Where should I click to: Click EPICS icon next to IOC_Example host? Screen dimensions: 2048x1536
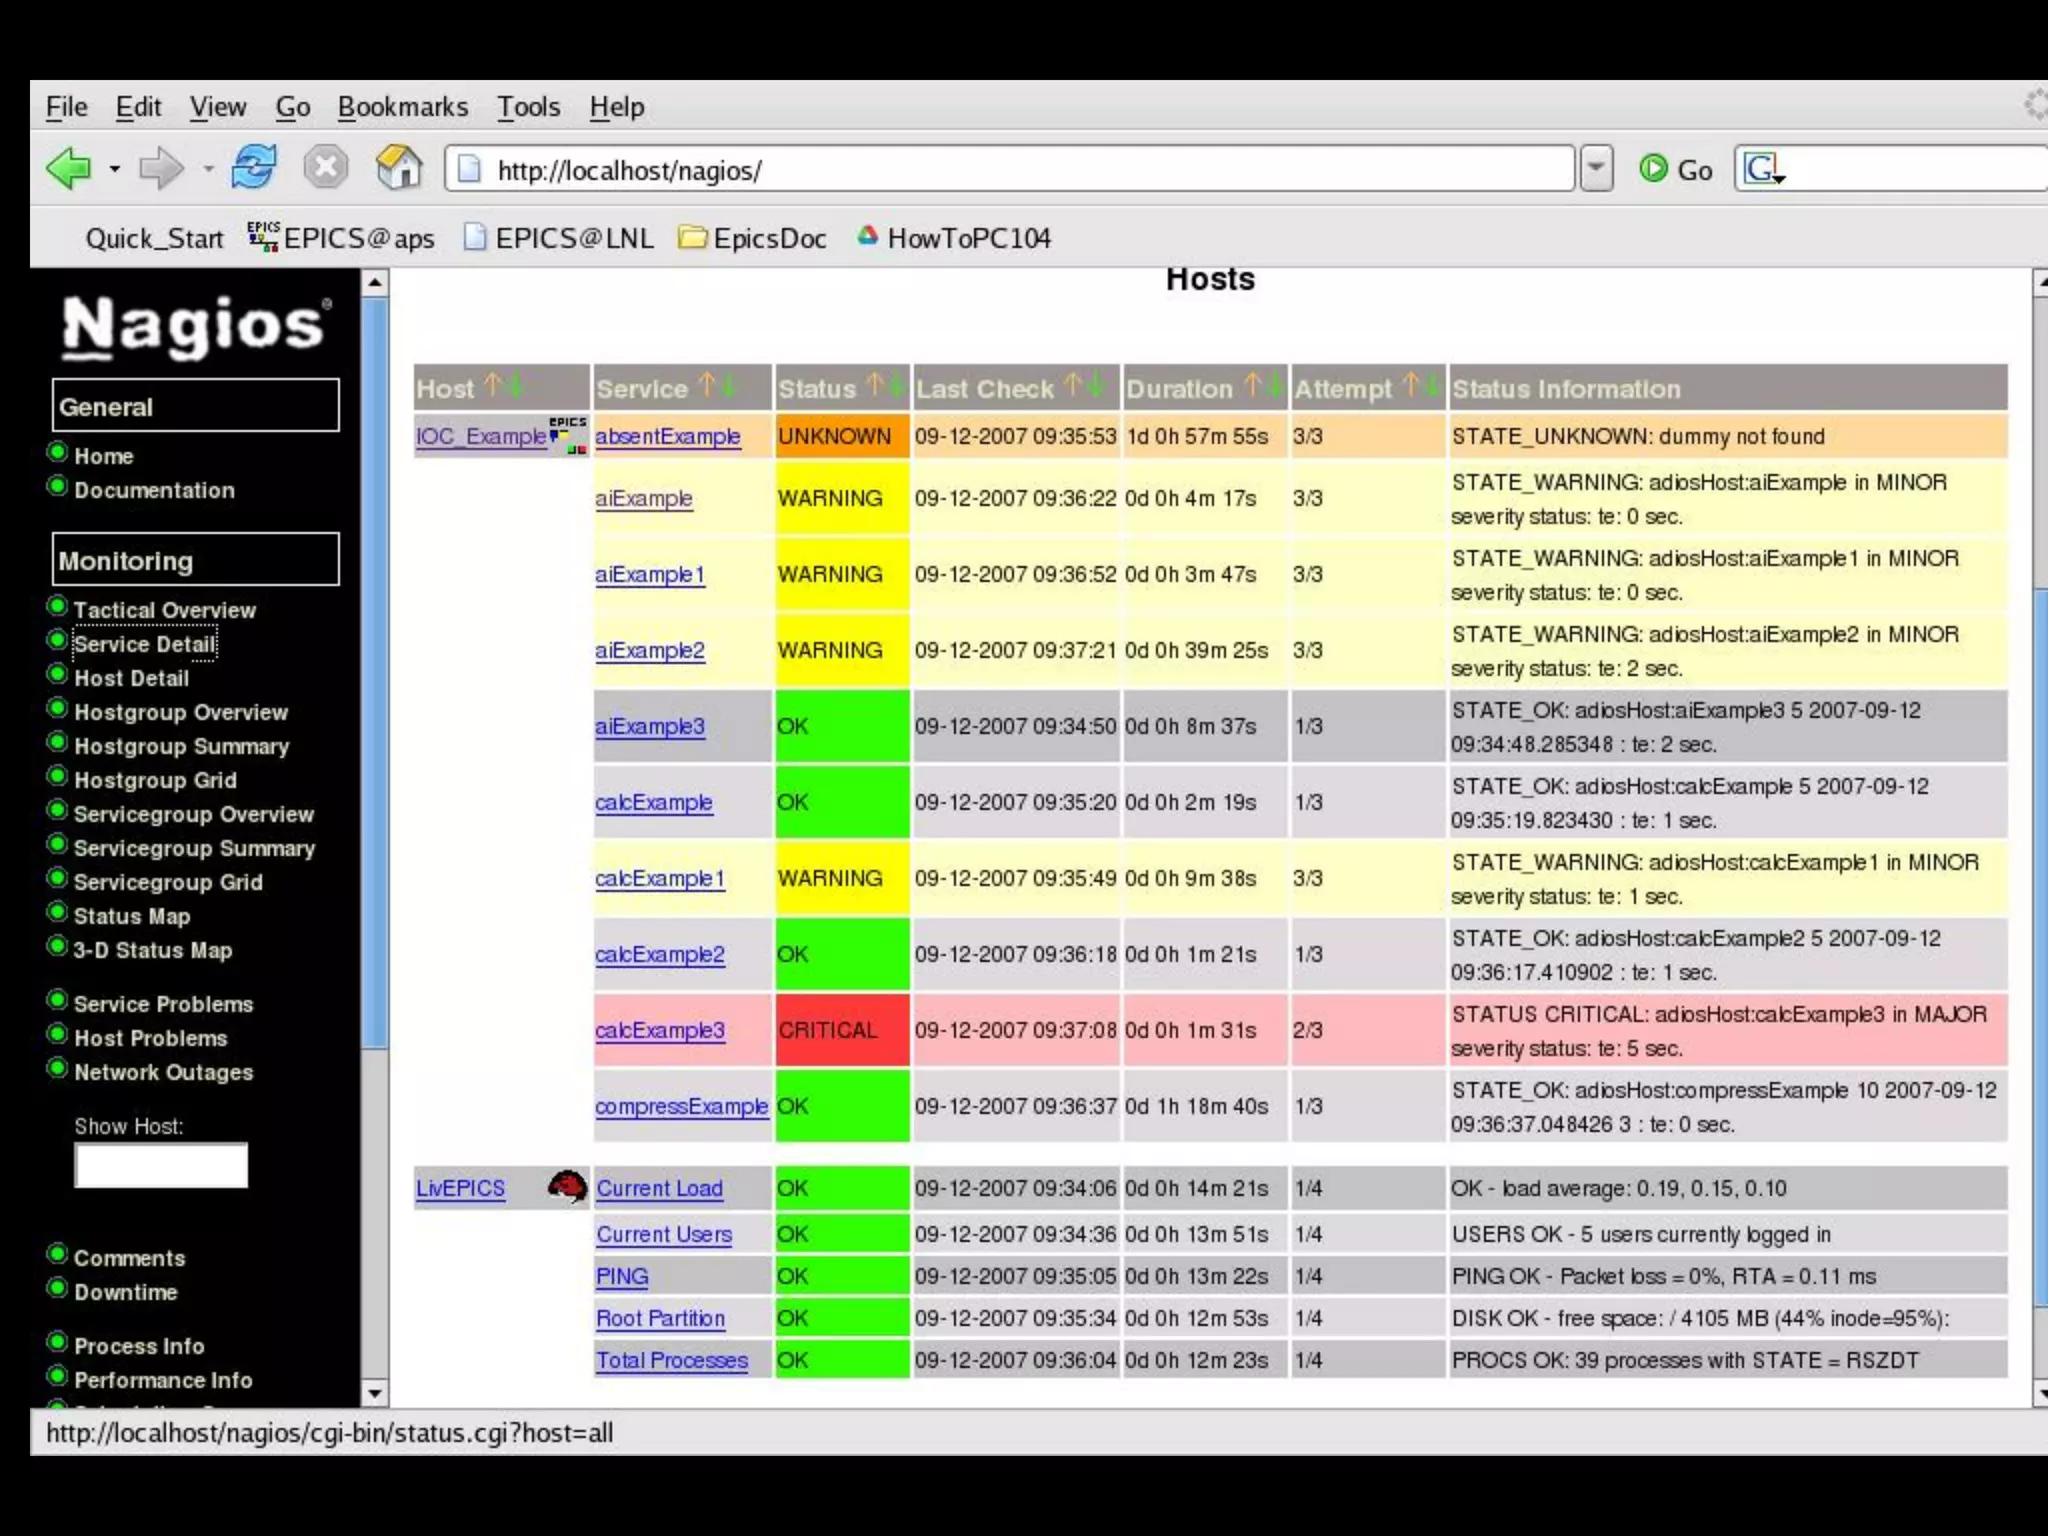(x=567, y=435)
